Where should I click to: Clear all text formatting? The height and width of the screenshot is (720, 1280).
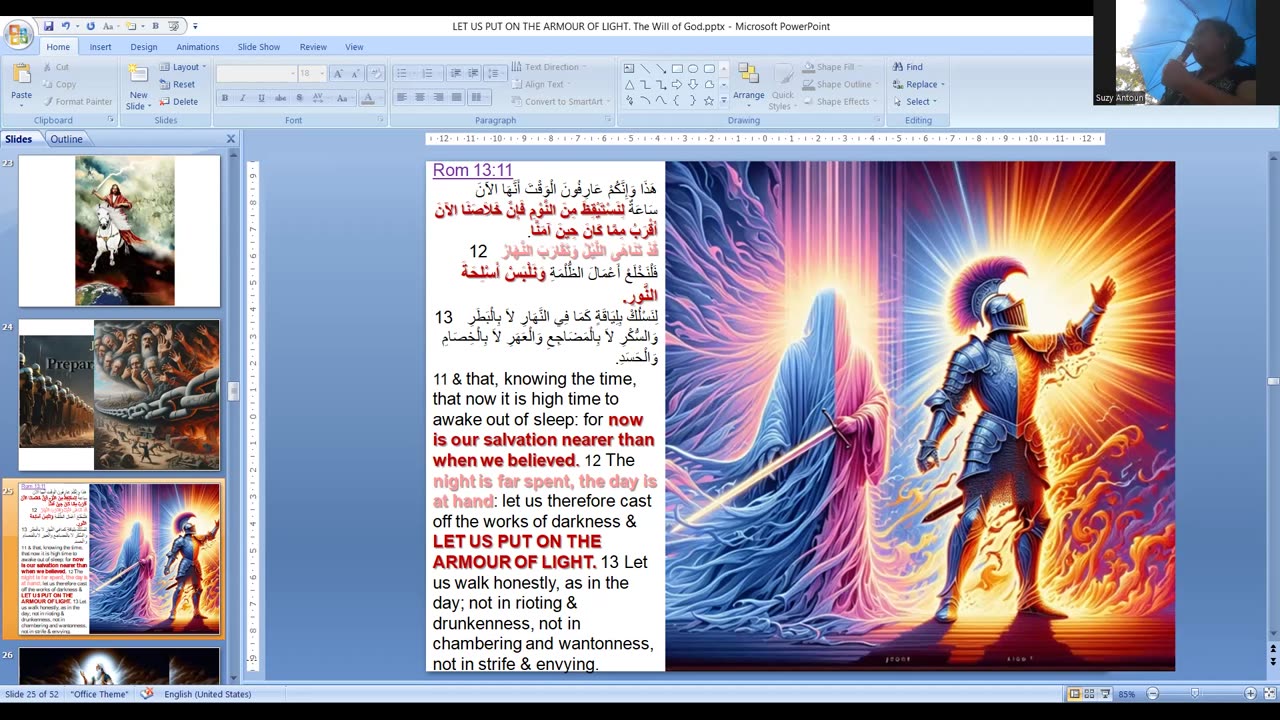376,74
